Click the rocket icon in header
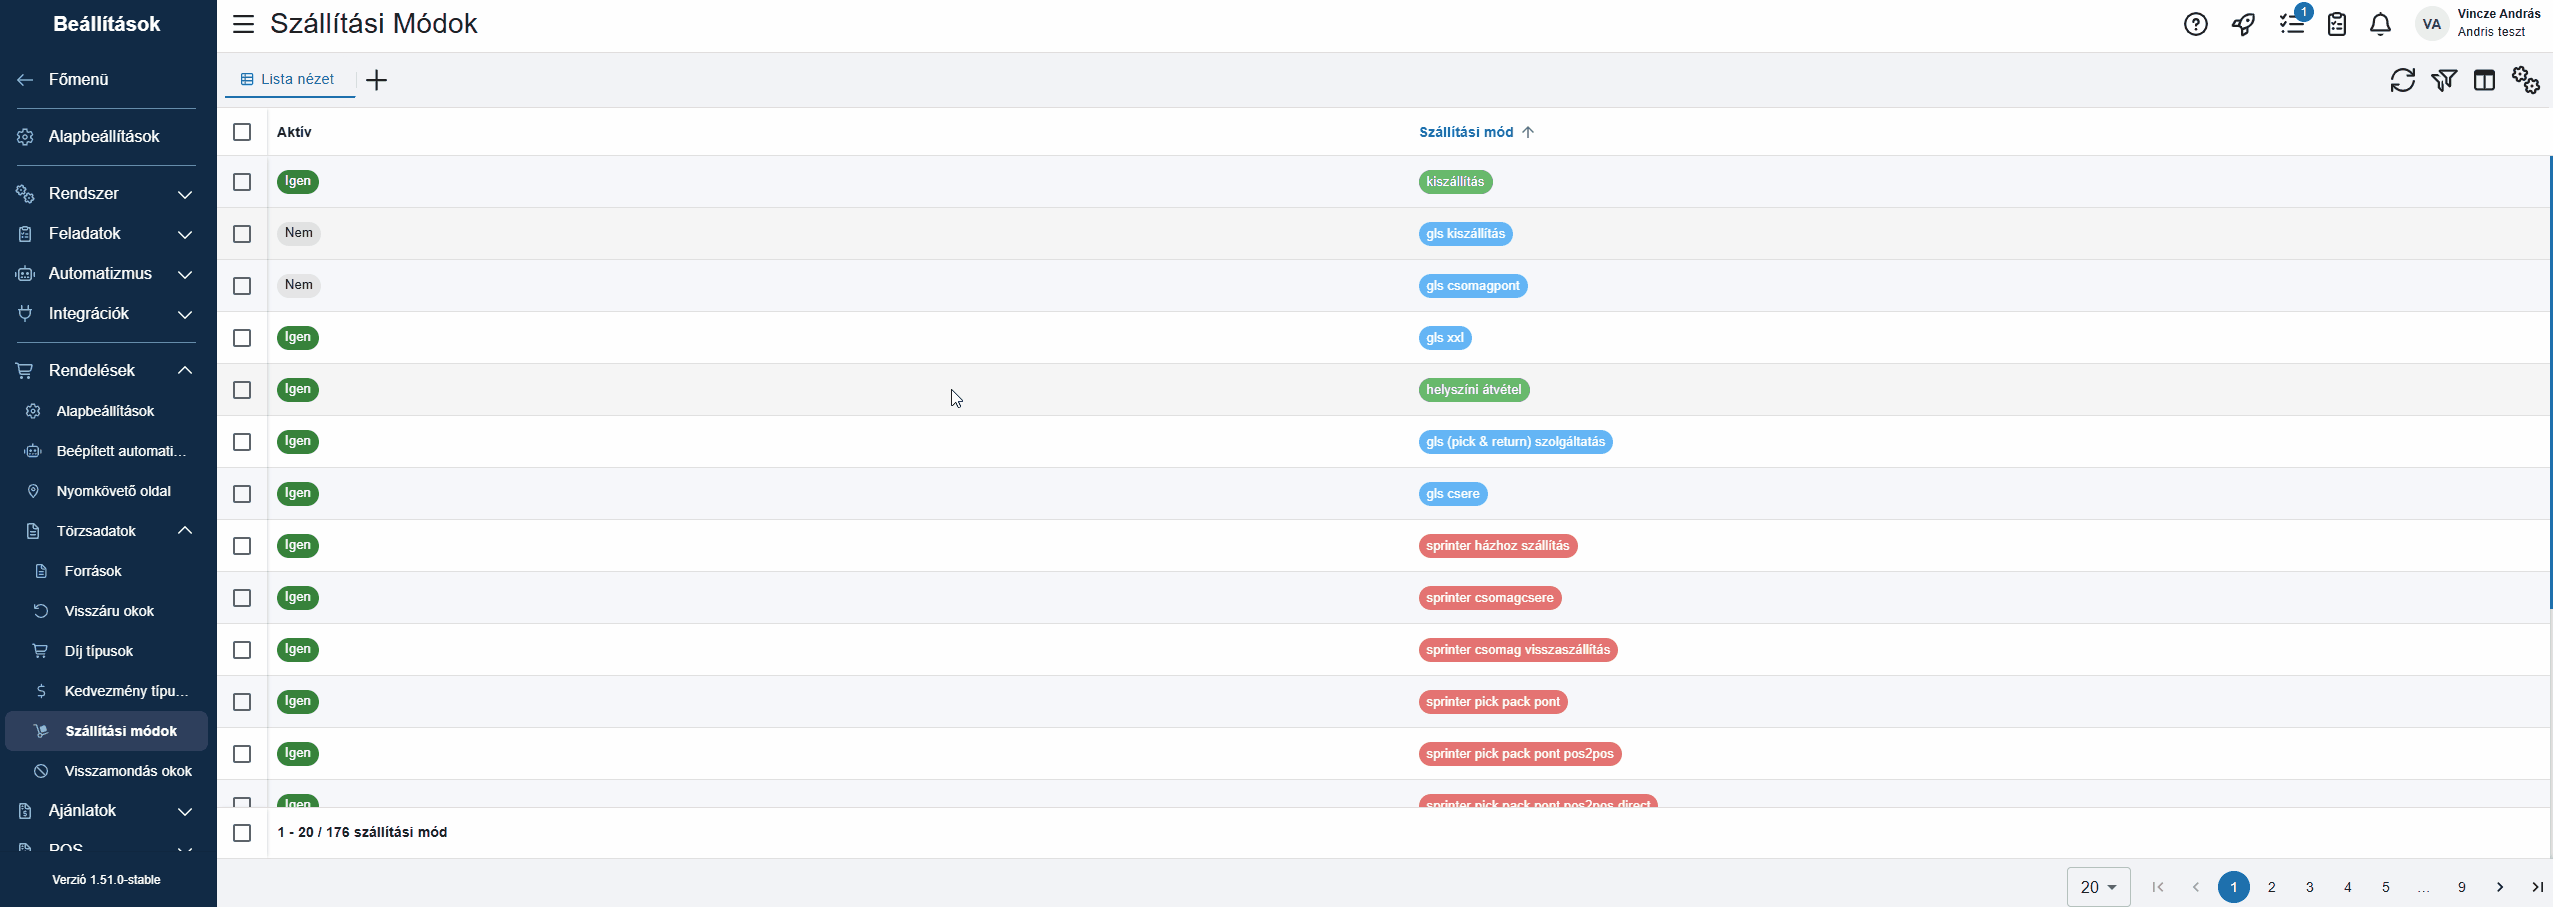2553x907 pixels. 2243,24
